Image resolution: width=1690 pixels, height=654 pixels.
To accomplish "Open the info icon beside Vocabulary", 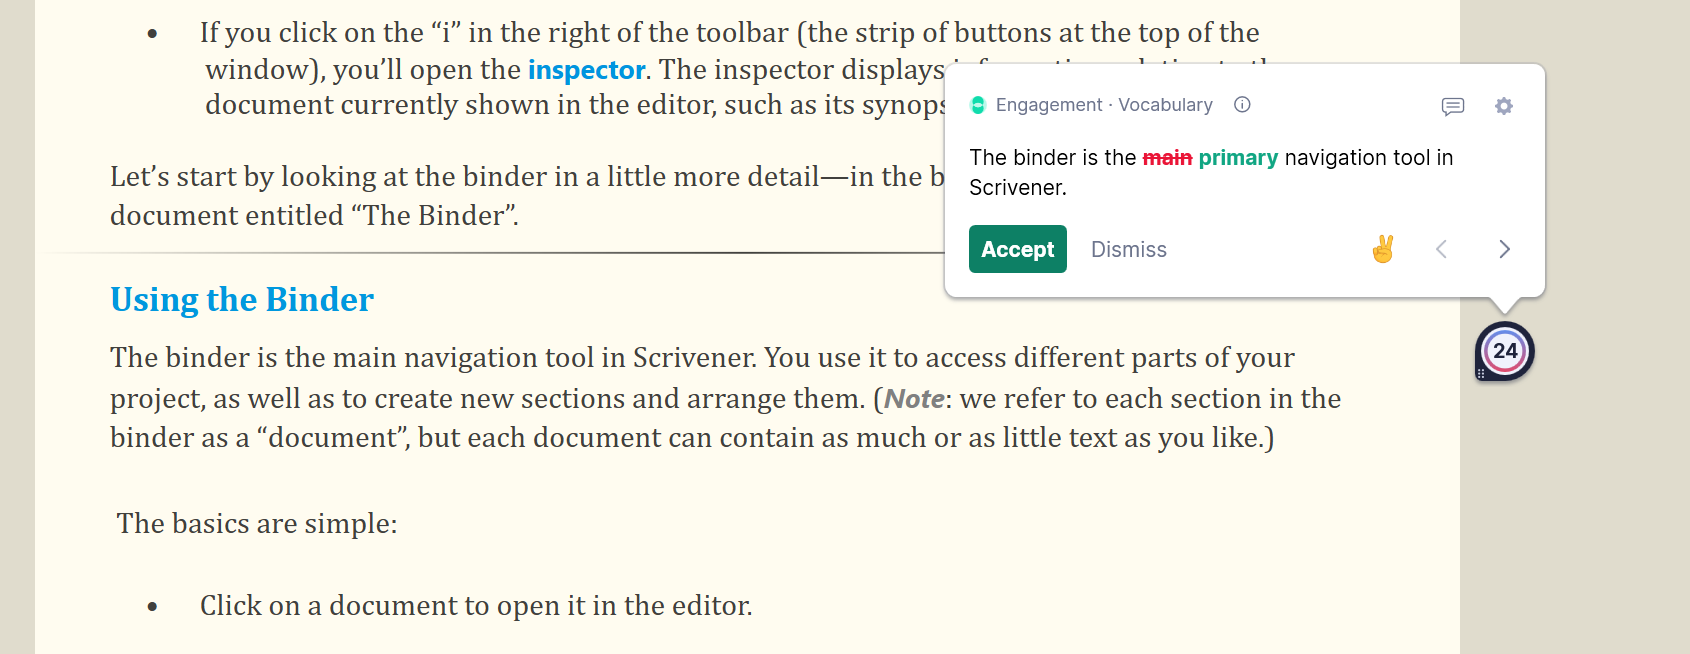I will click(x=1242, y=105).
